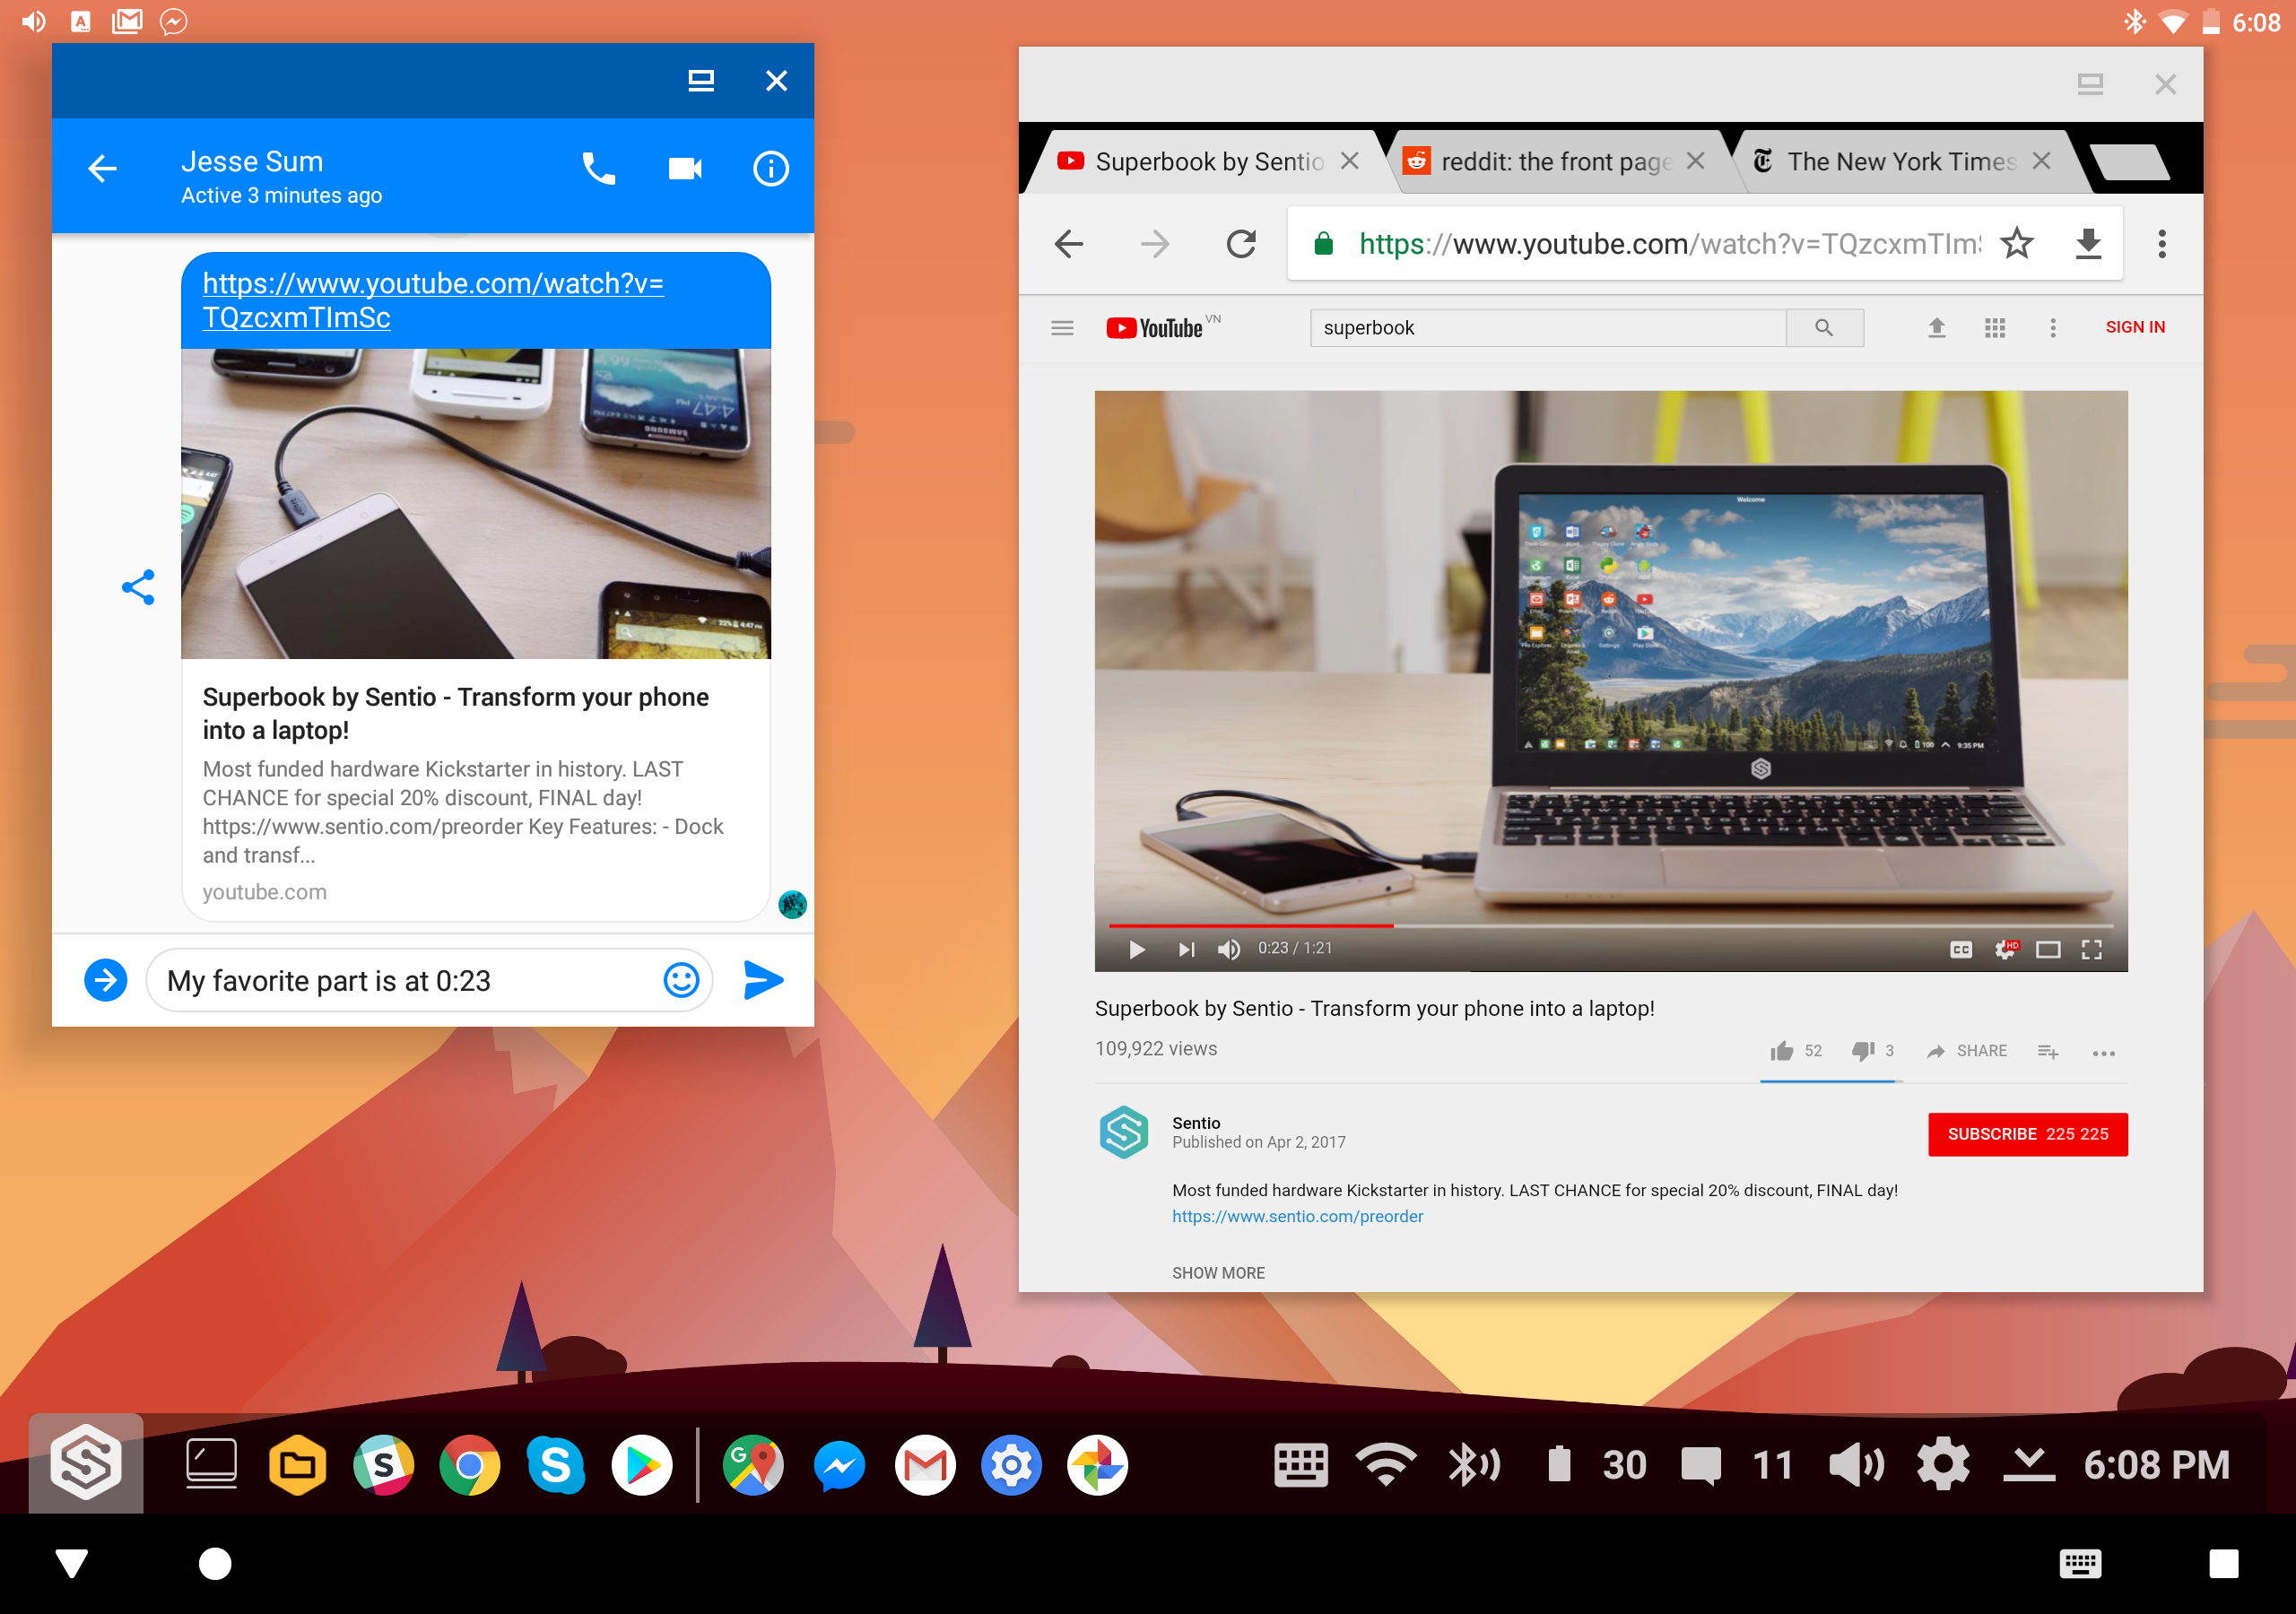Open Google Maps from the taskbar
The width and height of the screenshot is (2296, 1614).
point(753,1465)
